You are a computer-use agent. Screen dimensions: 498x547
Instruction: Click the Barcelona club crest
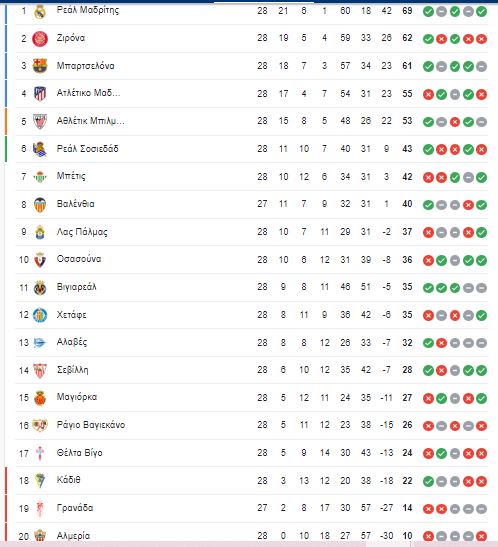pos(40,66)
